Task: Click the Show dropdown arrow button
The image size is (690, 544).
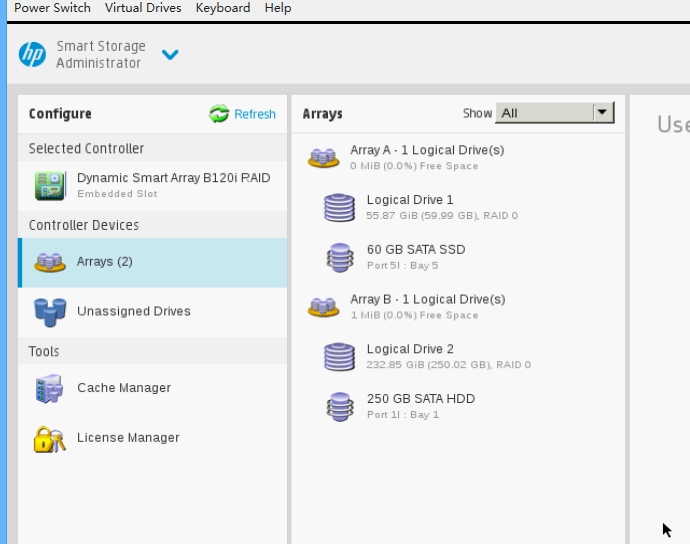Action: click(602, 113)
